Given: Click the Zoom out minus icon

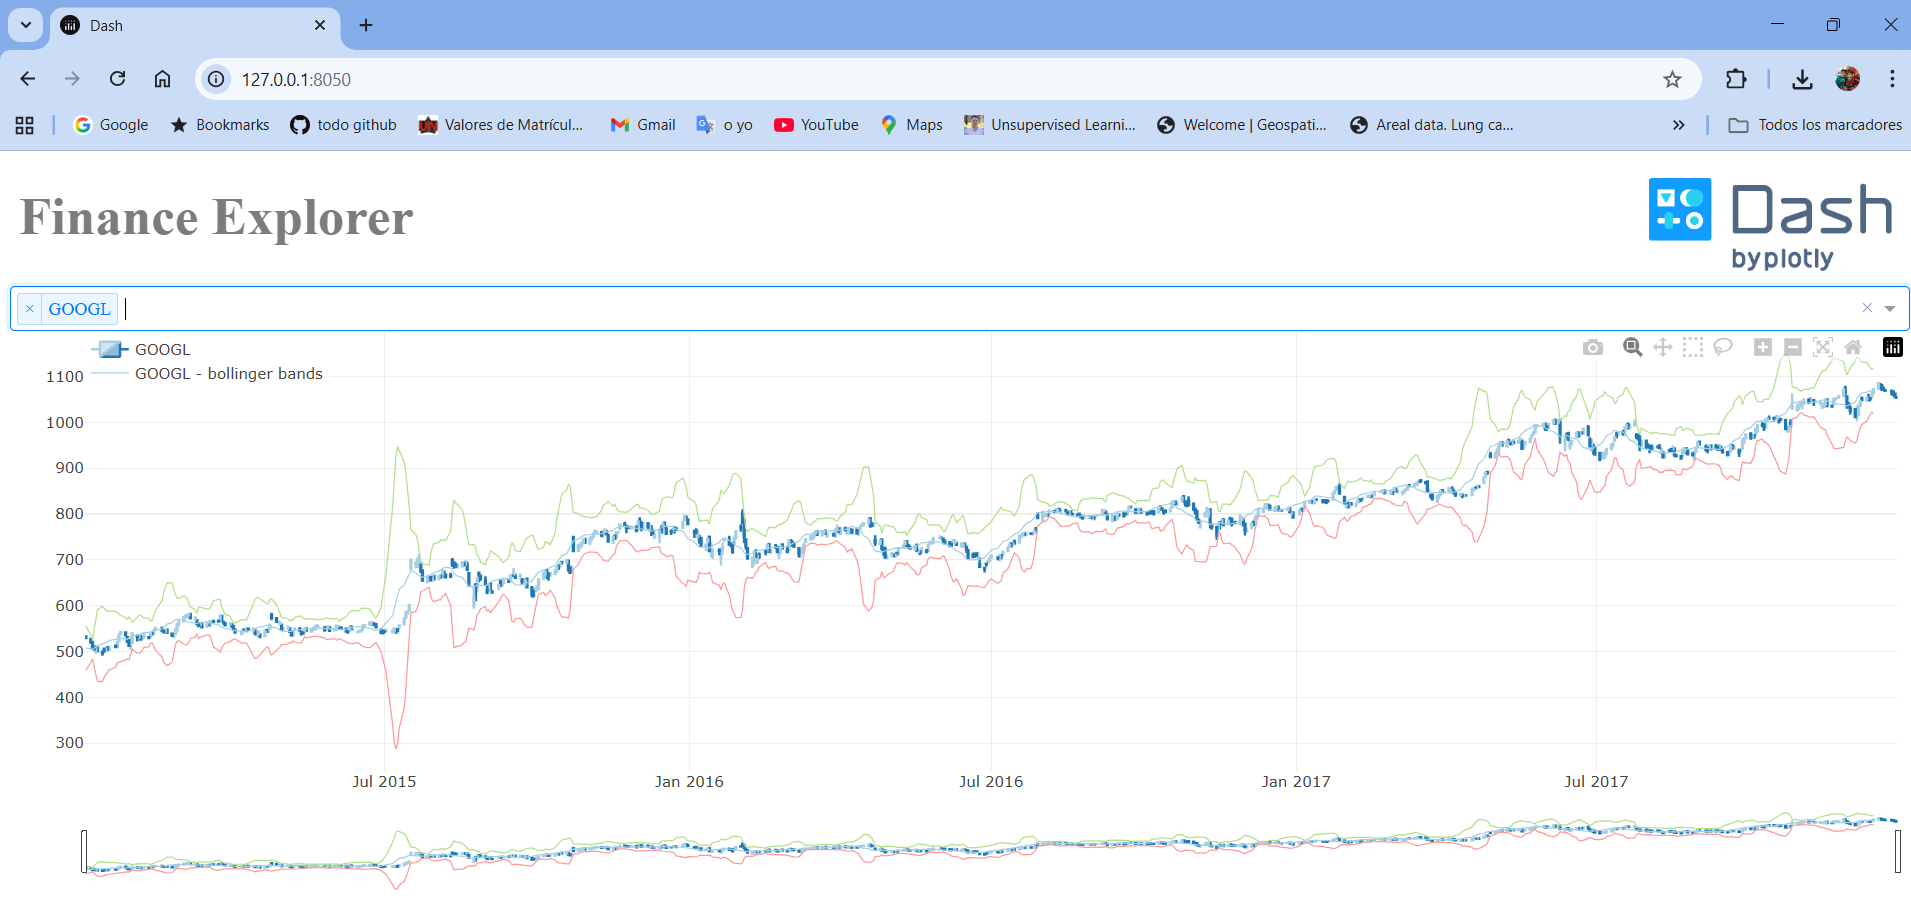Looking at the screenshot, I should tap(1793, 347).
